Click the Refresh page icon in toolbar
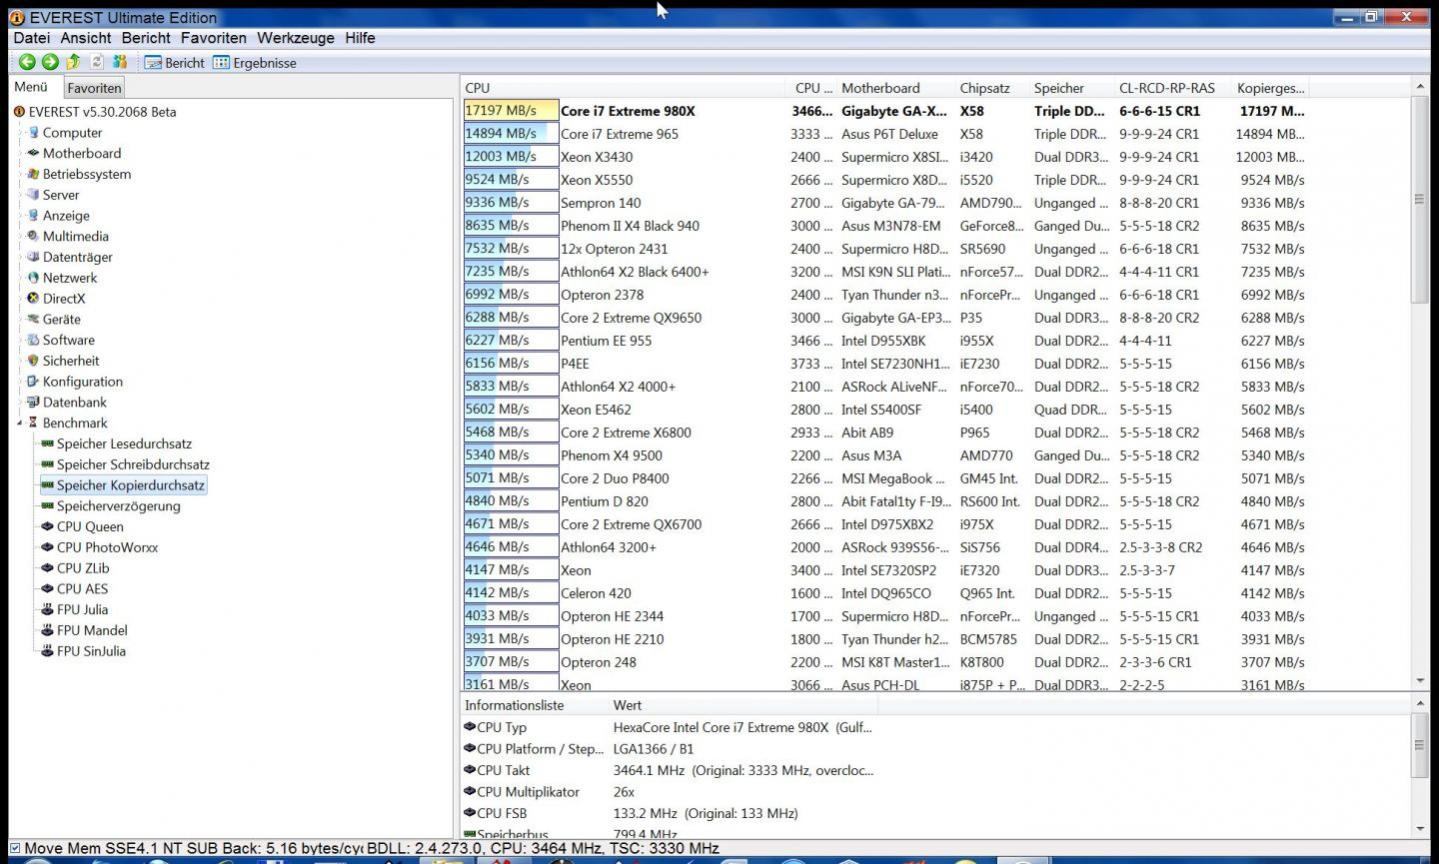Image resolution: width=1439 pixels, height=864 pixels. click(x=97, y=62)
